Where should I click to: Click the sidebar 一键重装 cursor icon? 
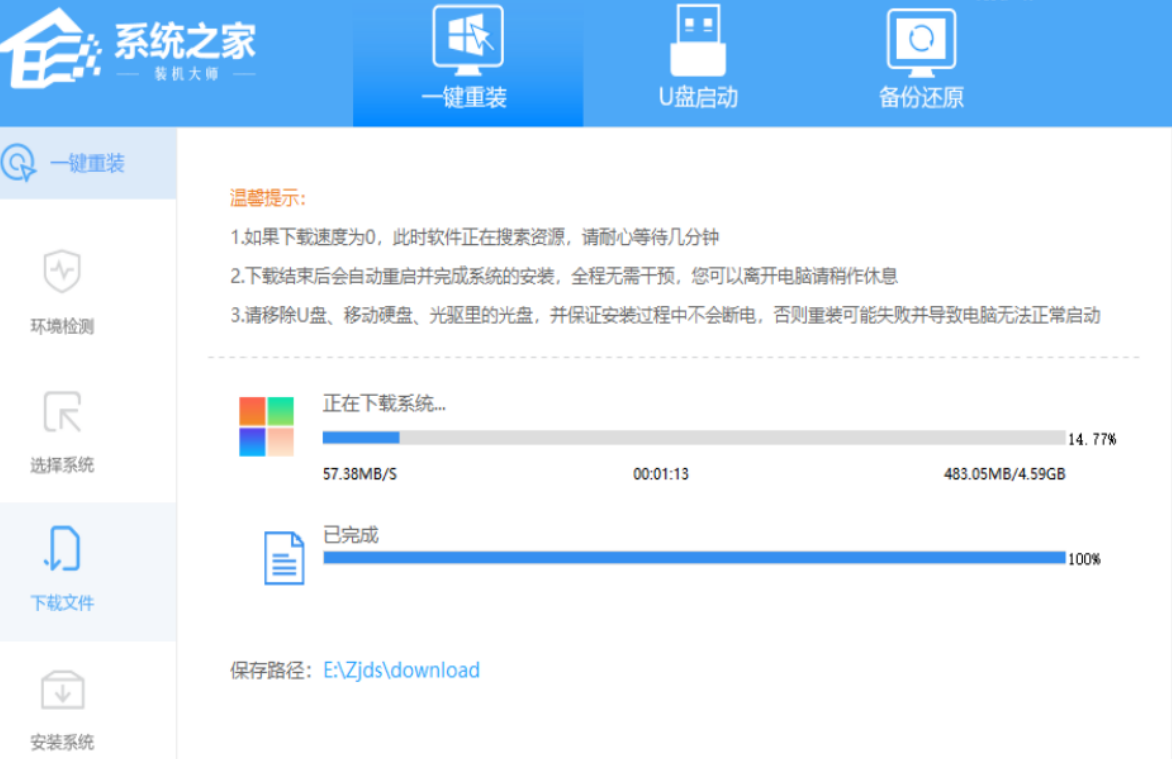click(x=19, y=163)
